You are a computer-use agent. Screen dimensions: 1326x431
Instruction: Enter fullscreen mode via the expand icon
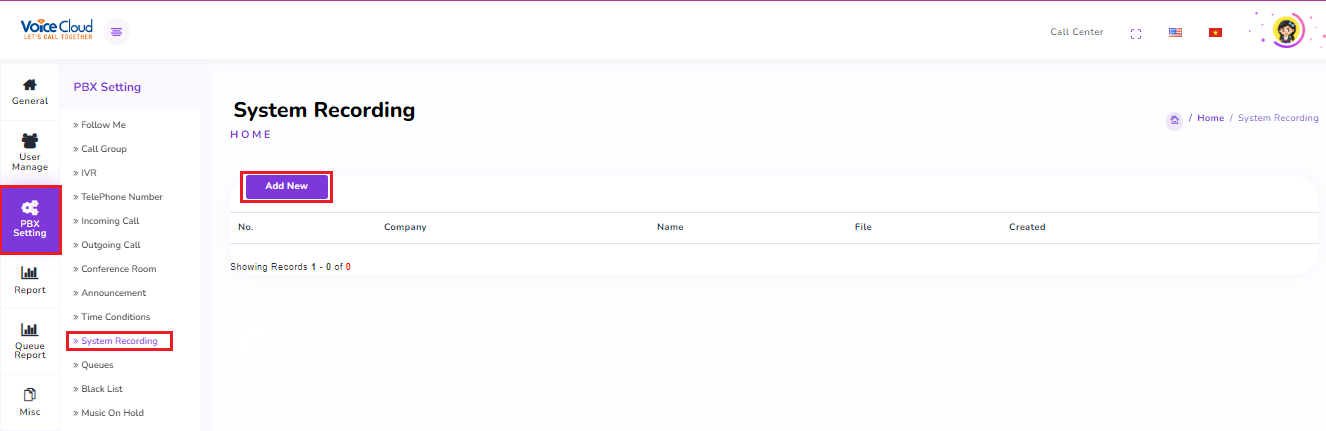(1136, 33)
